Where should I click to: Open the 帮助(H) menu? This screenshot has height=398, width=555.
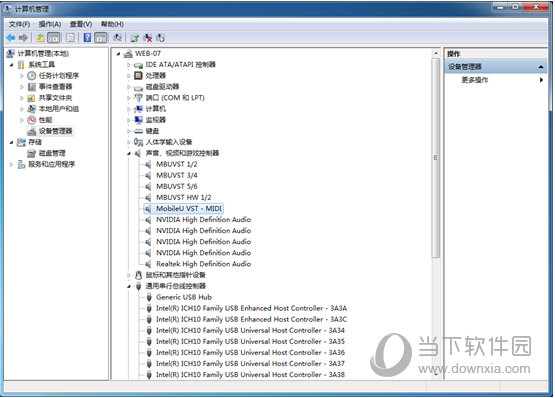pos(112,24)
